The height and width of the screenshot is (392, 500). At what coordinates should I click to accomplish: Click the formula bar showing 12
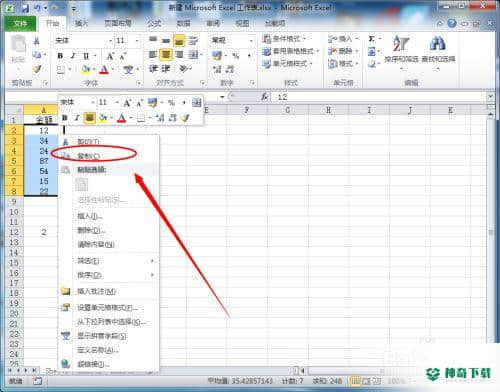379,97
